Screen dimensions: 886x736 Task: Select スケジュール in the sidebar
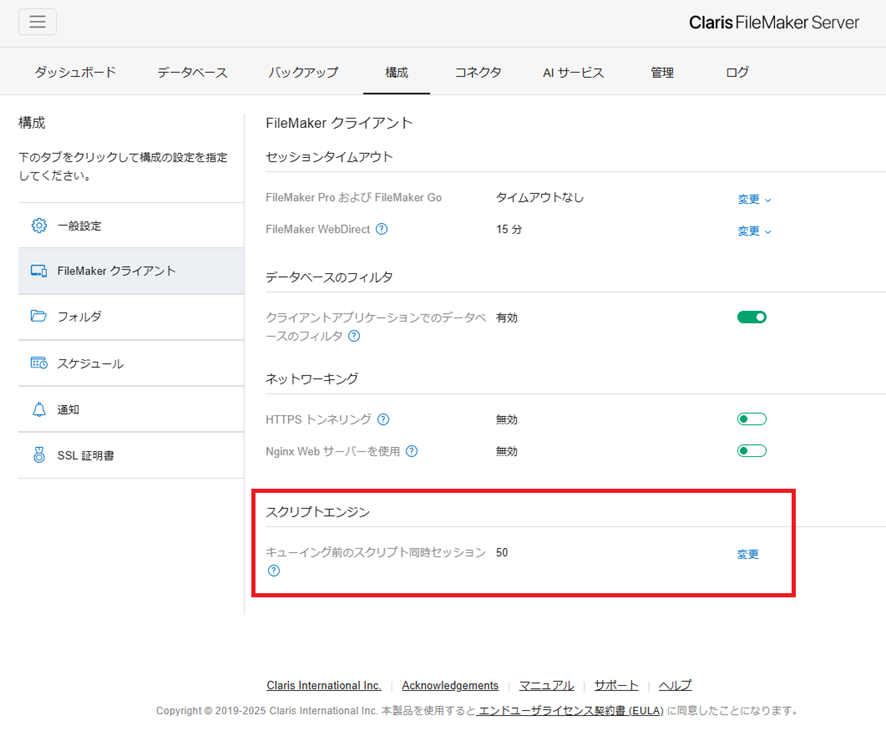[131, 363]
